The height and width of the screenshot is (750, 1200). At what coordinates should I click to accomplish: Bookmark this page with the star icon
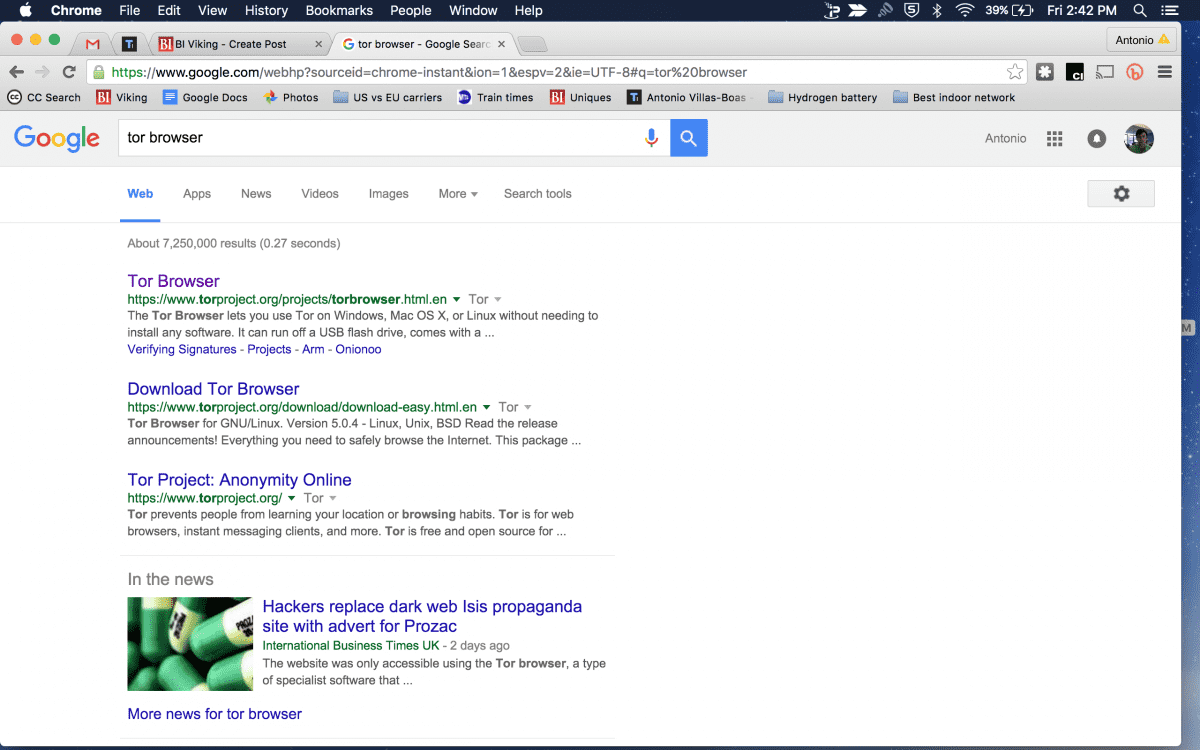(x=1015, y=72)
